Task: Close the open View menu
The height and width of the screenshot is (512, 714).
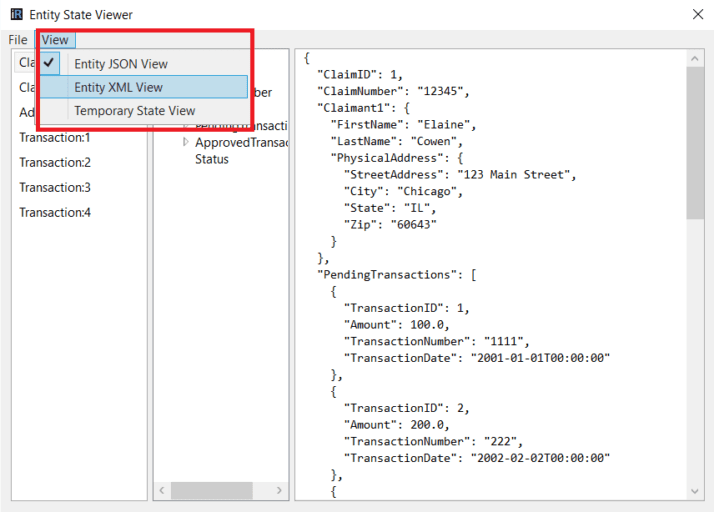Action: (x=56, y=40)
